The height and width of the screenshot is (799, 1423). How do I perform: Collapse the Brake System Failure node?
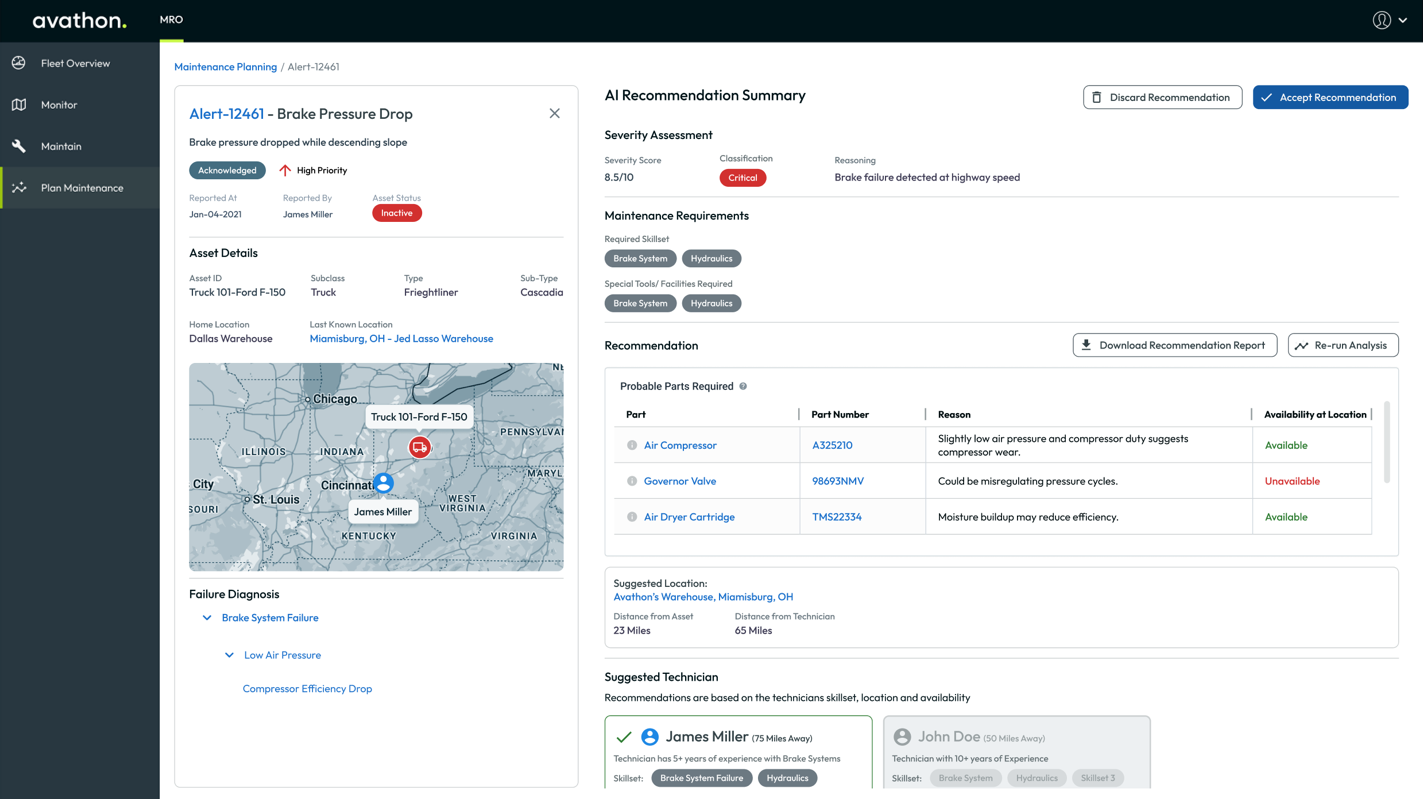pyautogui.click(x=207, y=618)
